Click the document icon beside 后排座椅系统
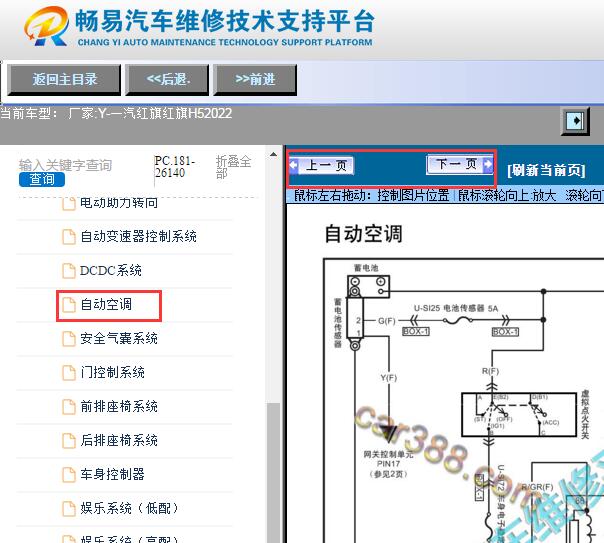This screenshot has height=543, width=604. coord(69,441)
